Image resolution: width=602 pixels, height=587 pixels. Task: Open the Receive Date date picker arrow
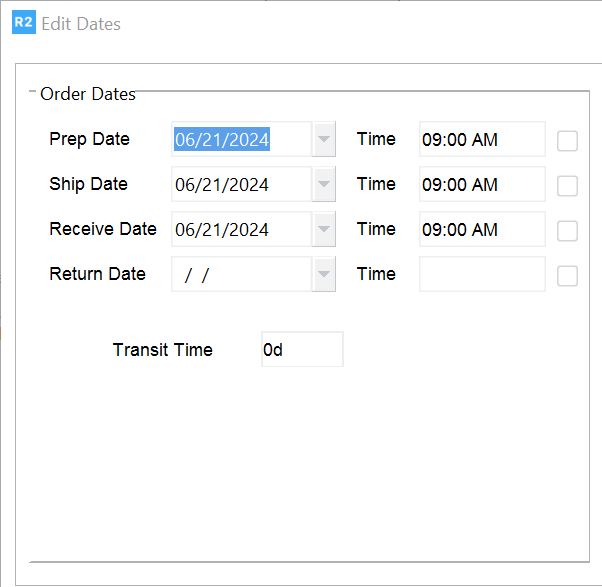[x=324, y=230]
